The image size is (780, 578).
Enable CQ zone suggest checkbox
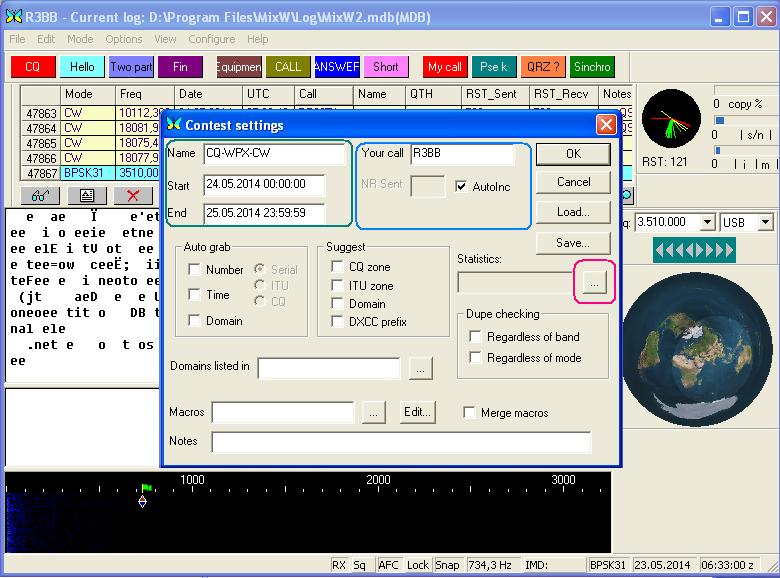338,267
